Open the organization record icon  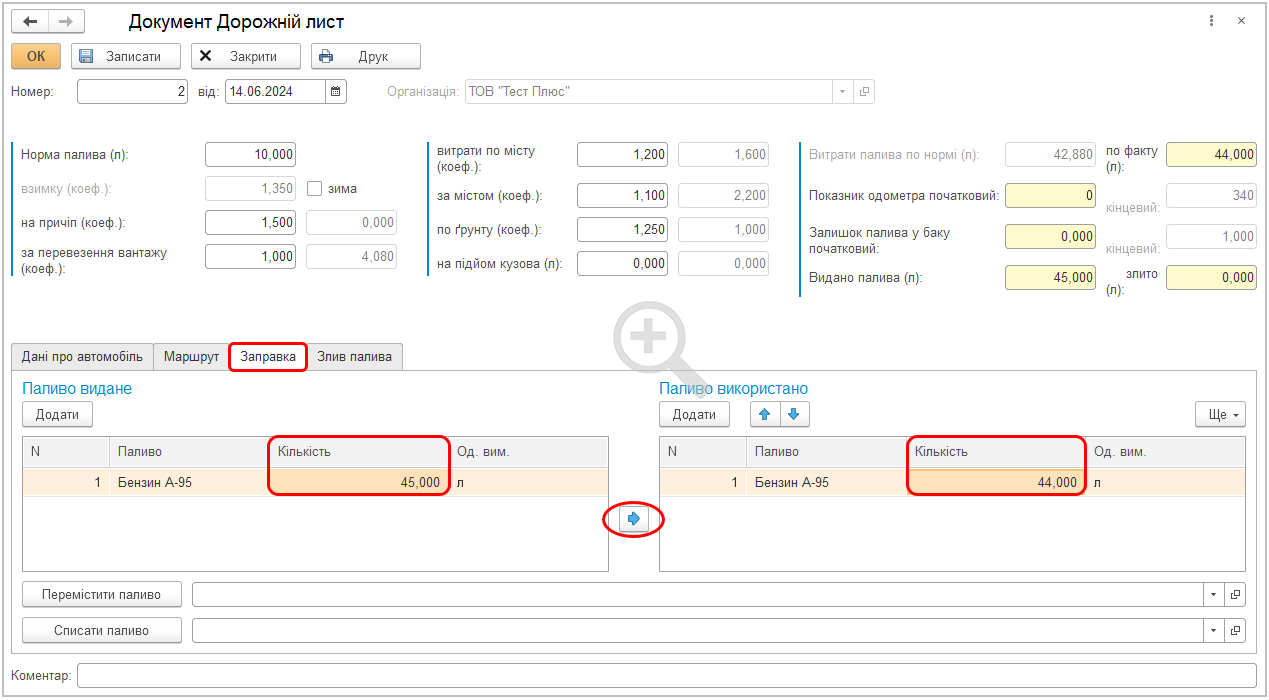click(x=865, y=92)
